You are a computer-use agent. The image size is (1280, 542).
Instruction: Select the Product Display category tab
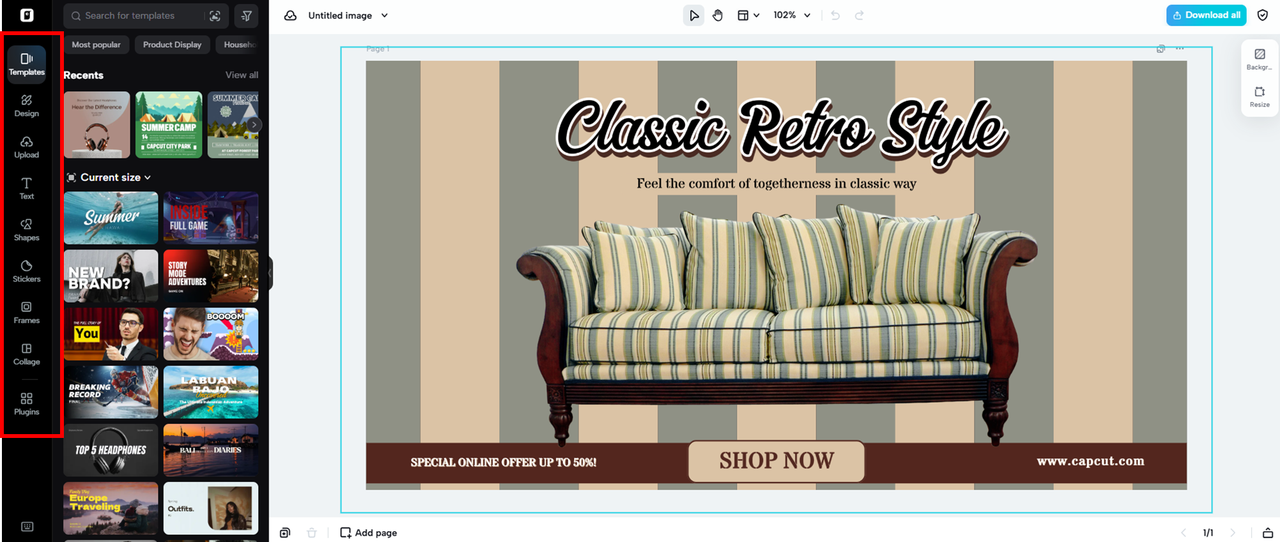172,45
